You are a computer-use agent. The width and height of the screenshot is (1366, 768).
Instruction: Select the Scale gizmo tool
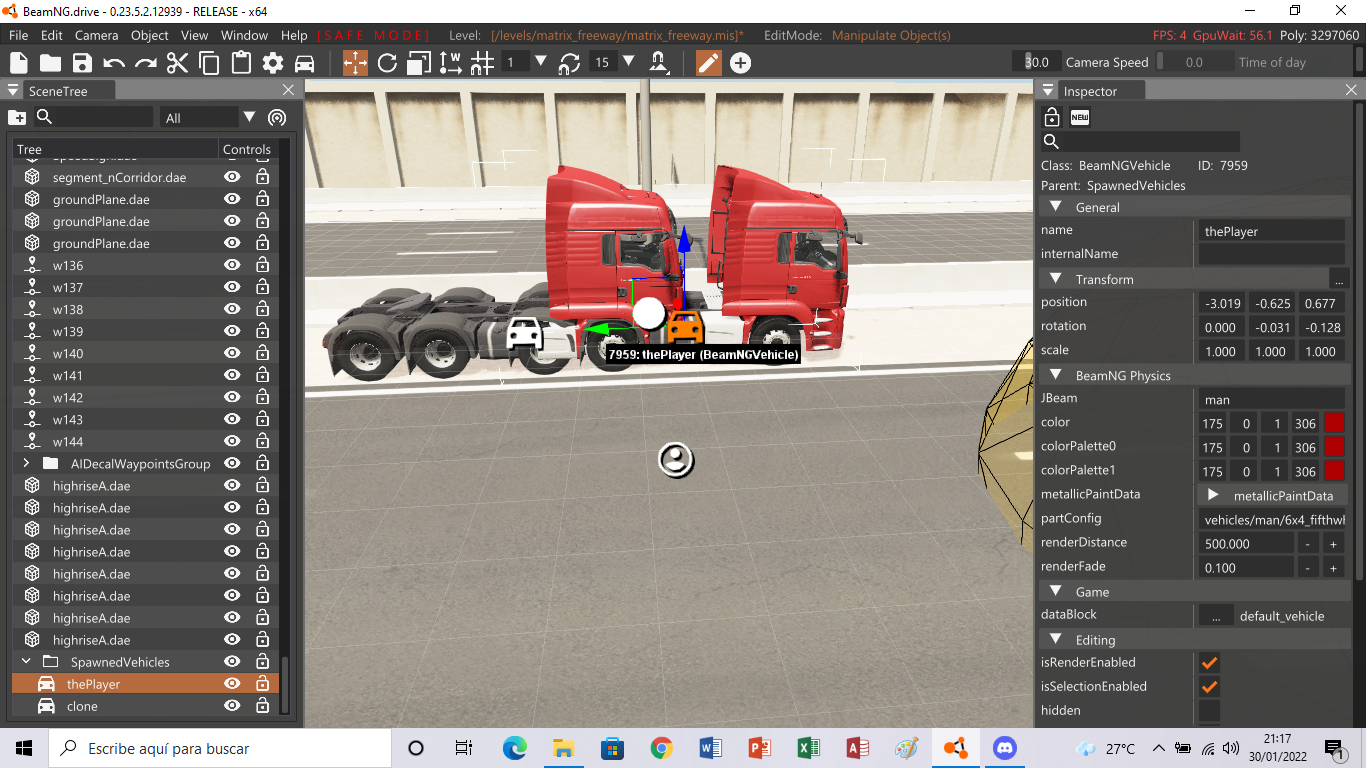click(419, 63)
